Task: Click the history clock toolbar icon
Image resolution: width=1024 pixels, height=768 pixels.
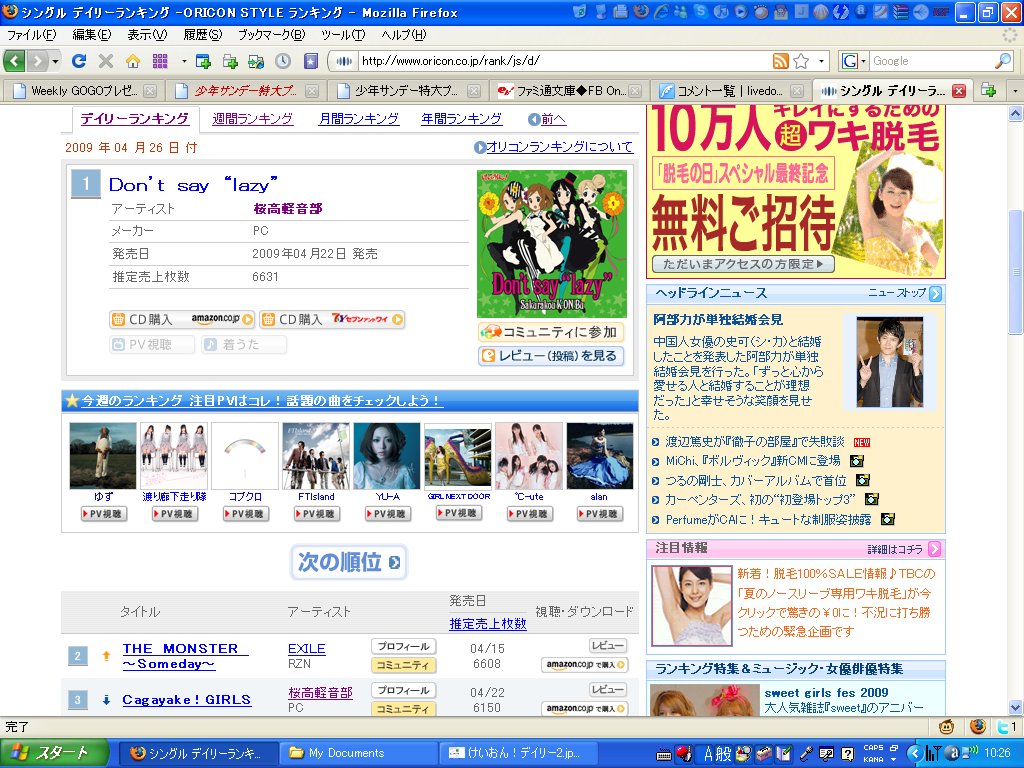Action: click(x=283, y=61)
